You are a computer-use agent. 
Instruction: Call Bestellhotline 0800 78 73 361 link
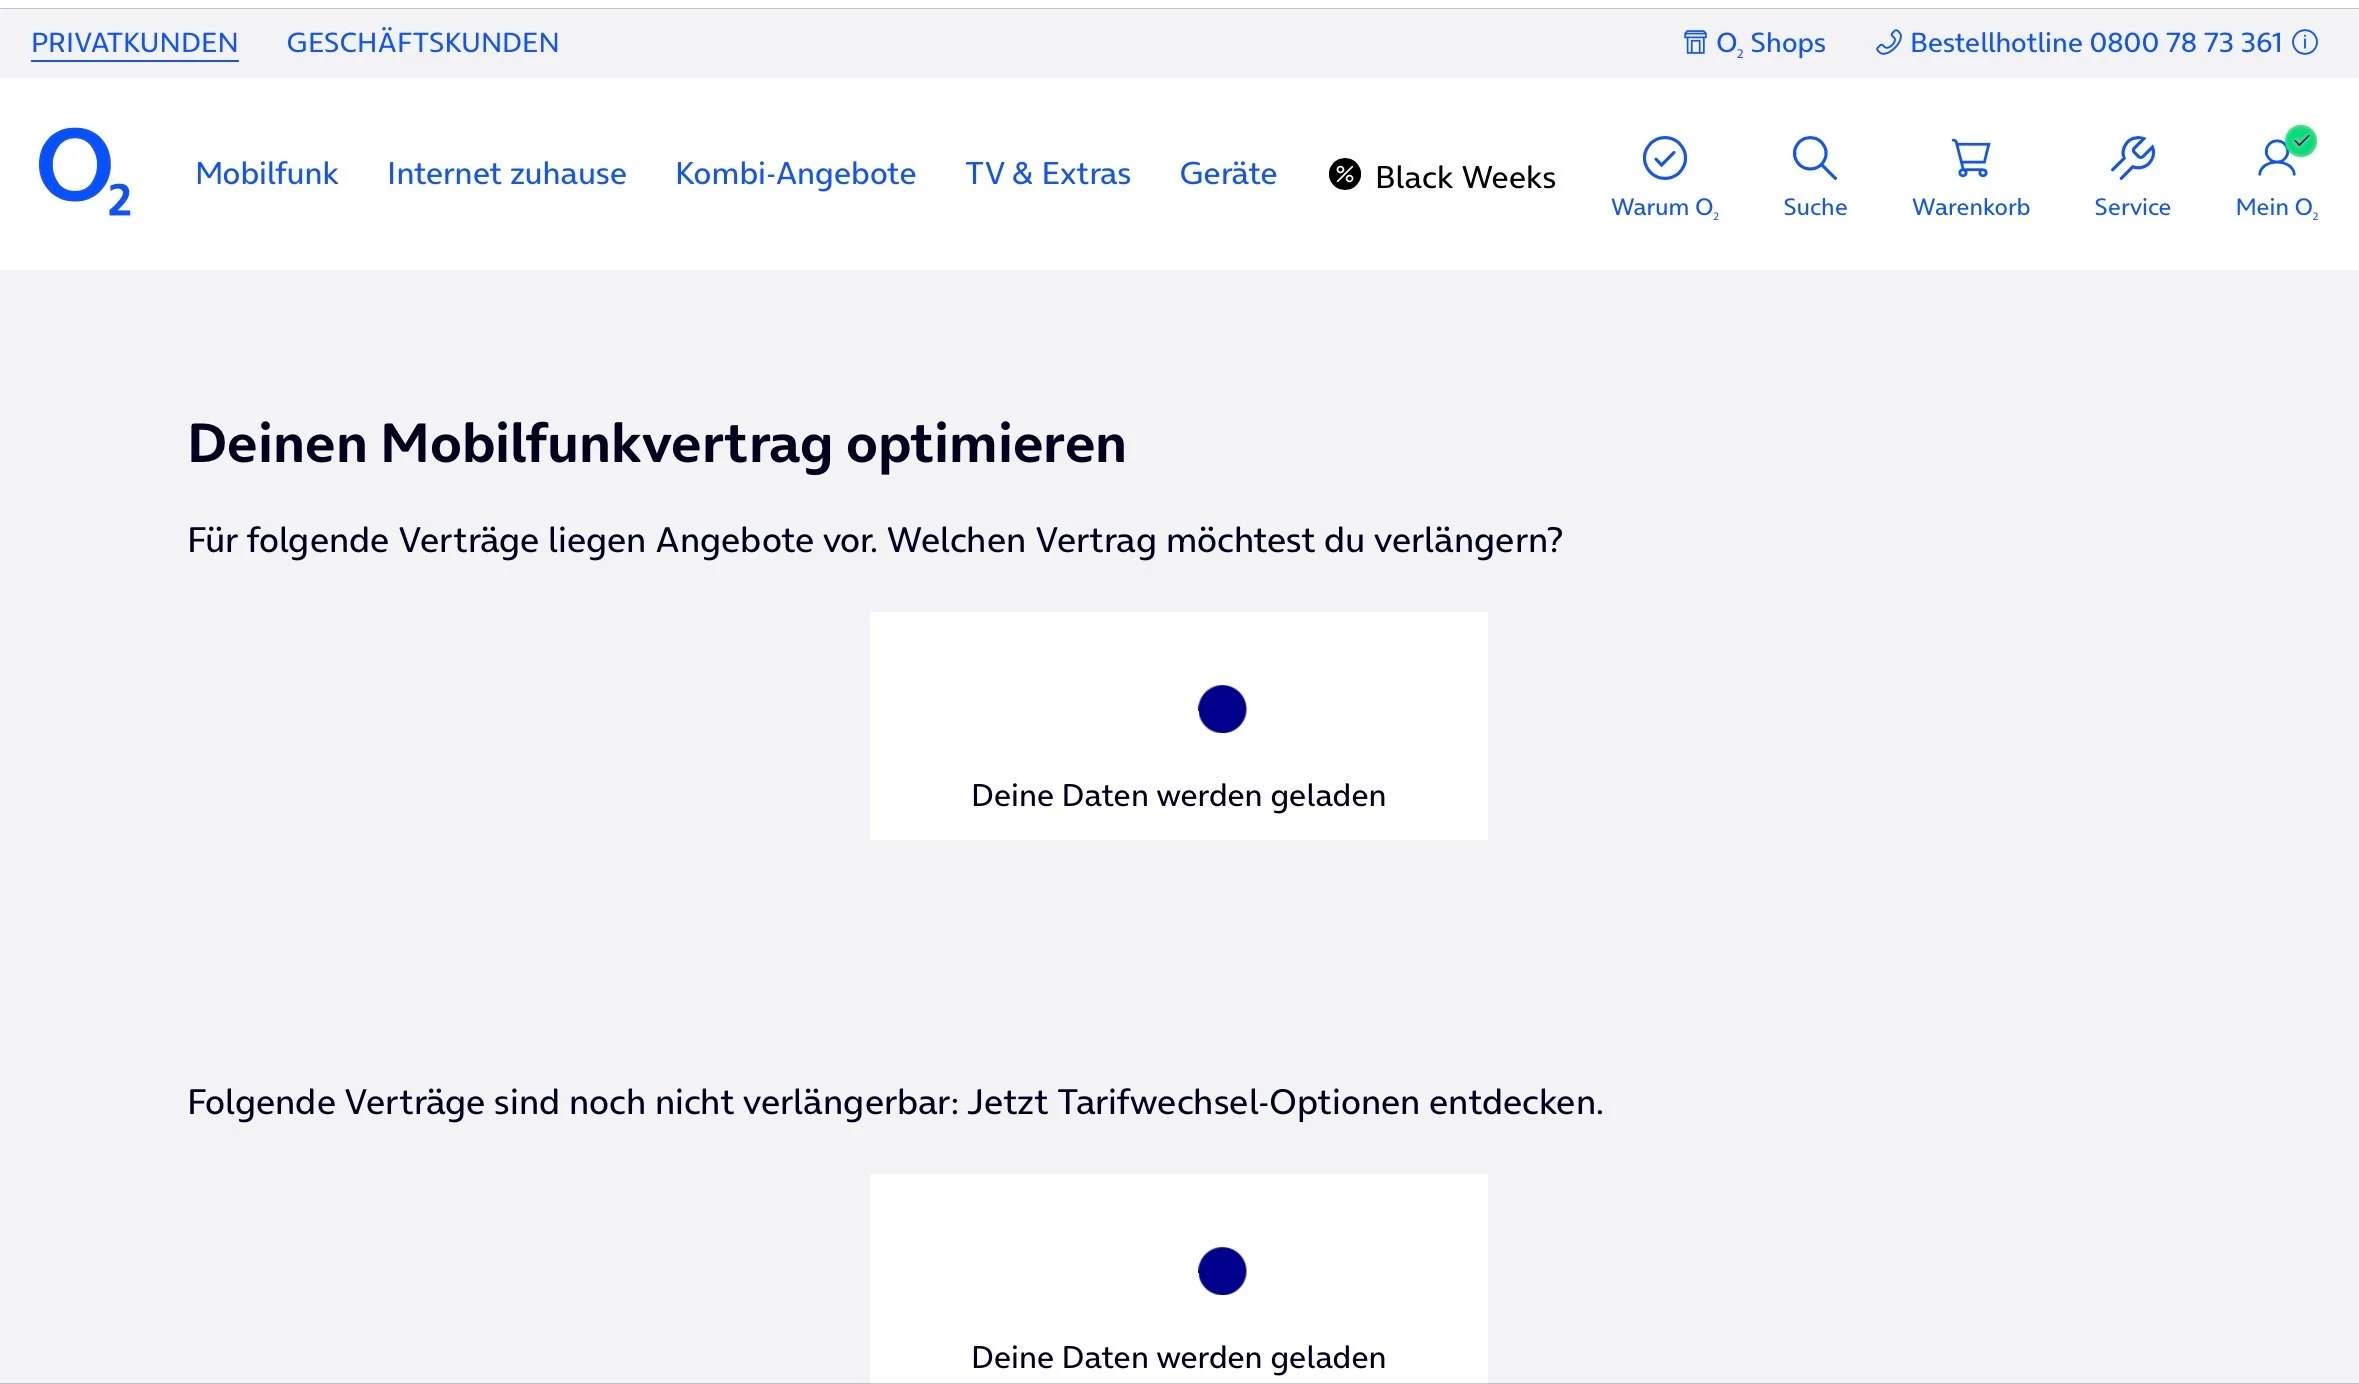coord(2095,43)
